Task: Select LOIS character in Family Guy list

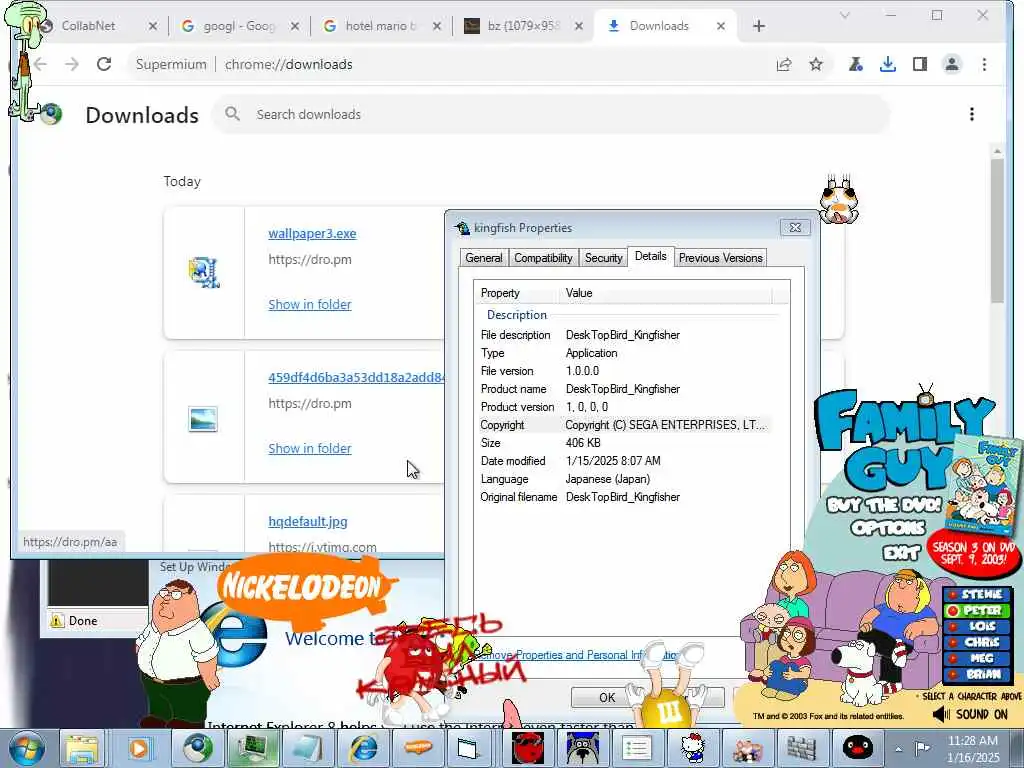Action: pyautogui.click(x=977, y=626)
